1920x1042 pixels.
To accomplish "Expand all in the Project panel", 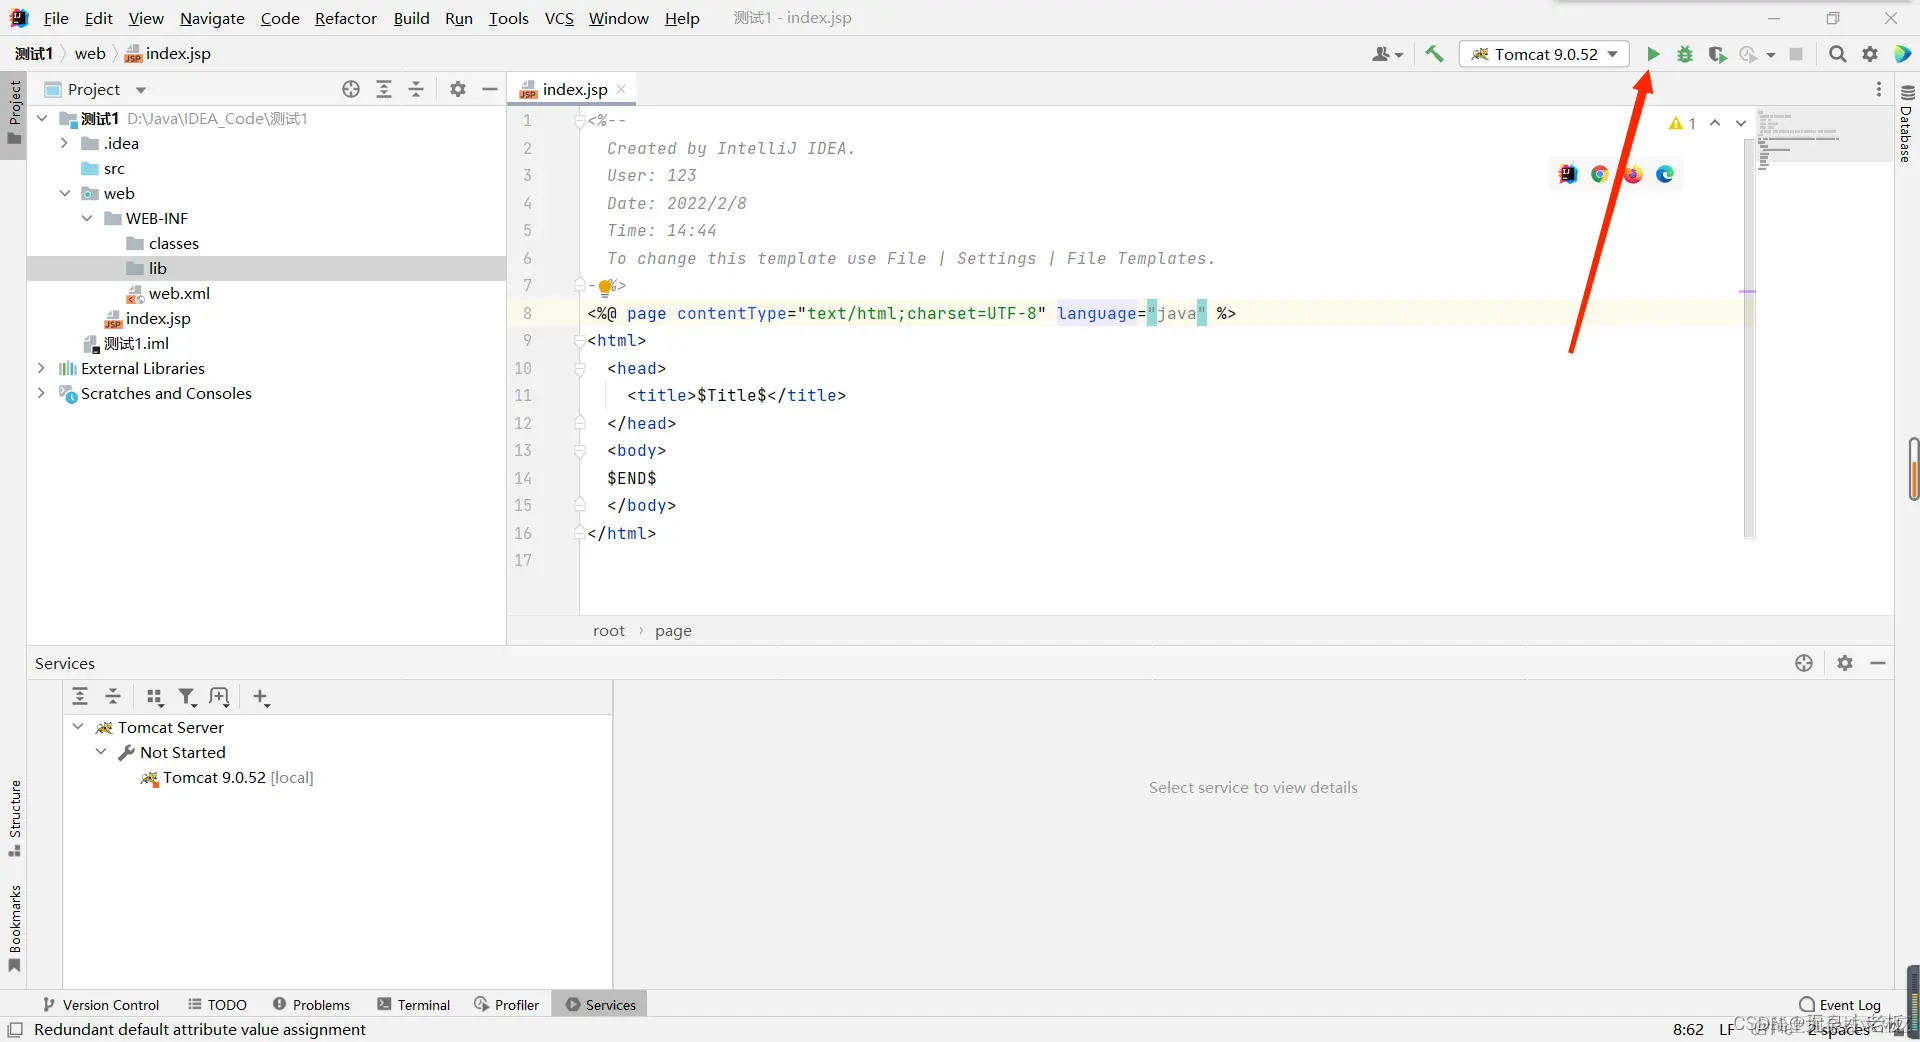I will coord(384,89).
